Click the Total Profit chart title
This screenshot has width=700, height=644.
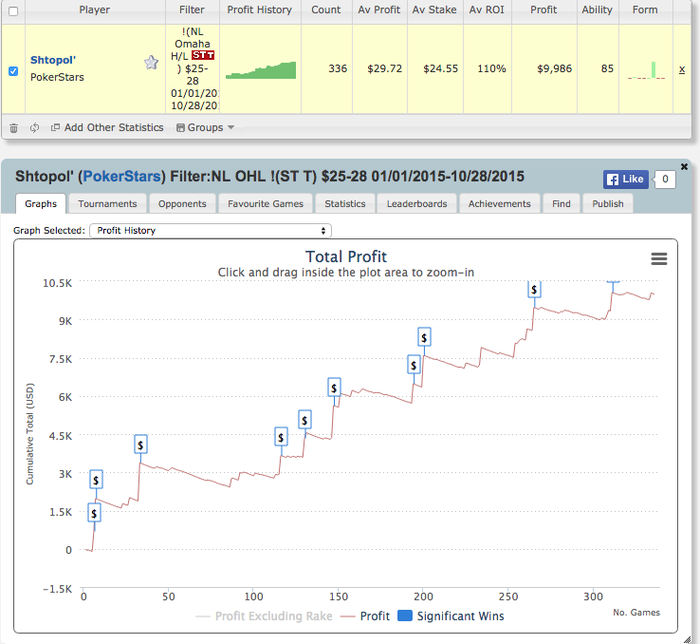pyautogui.click(x=346, y=257)
